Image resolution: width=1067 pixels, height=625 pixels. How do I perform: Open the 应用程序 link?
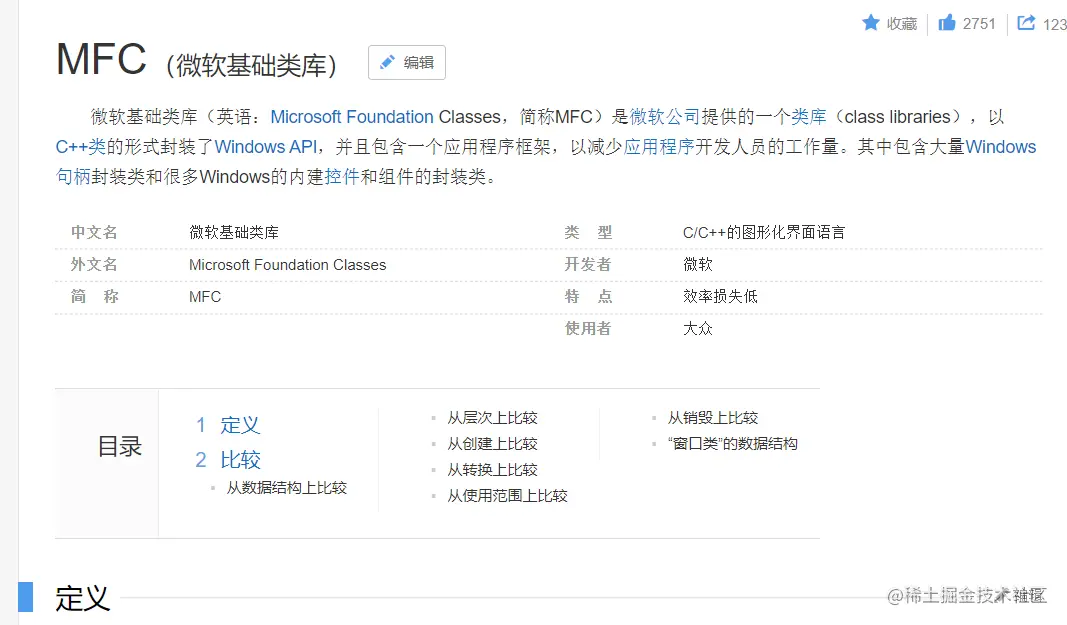[x=659, y=147]
